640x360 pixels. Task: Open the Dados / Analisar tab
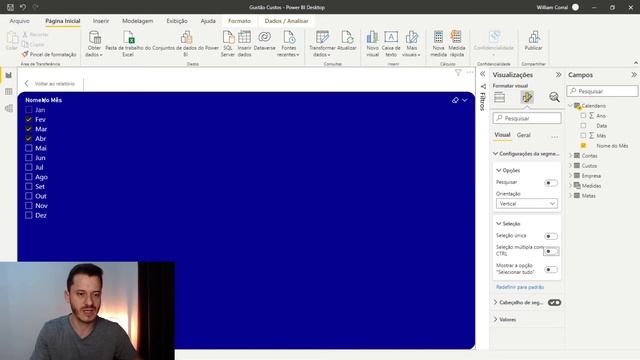point(286,21)
